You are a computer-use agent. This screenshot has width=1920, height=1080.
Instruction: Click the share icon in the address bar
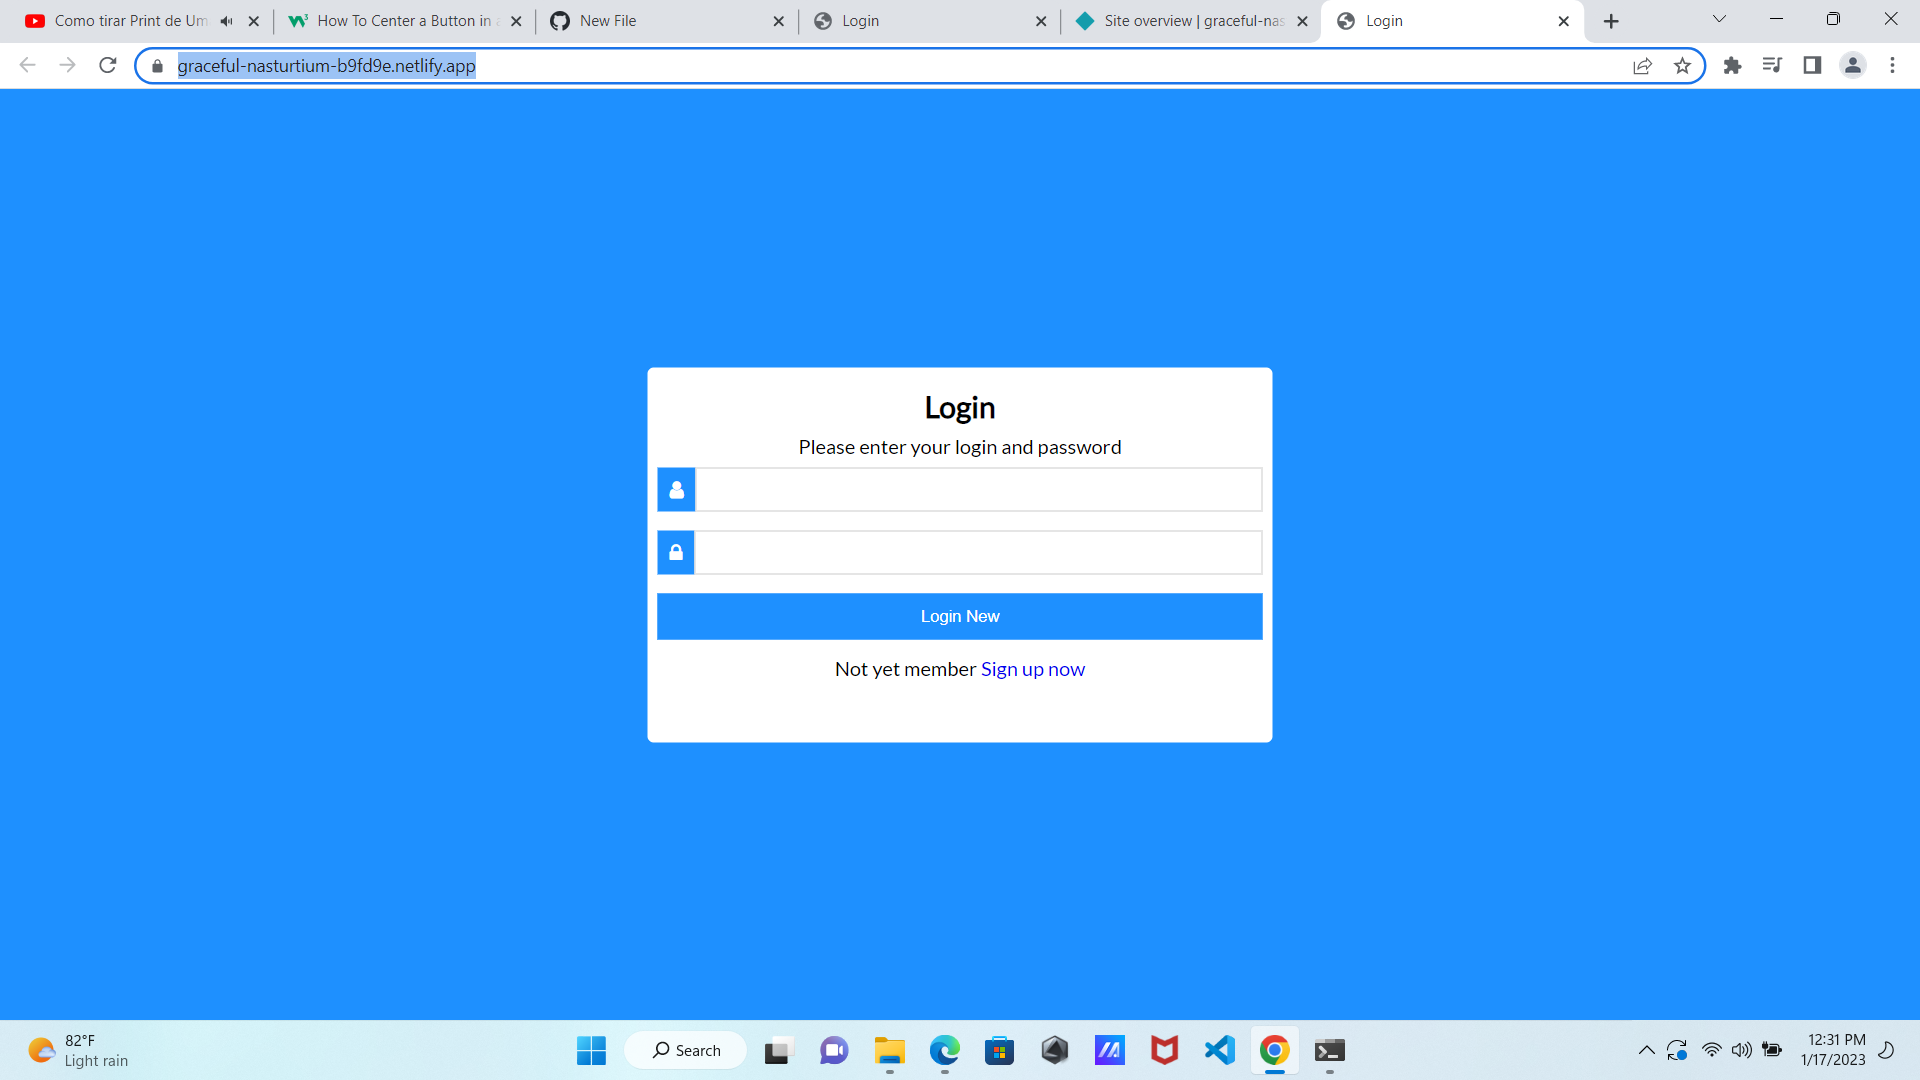[1643, 65]
